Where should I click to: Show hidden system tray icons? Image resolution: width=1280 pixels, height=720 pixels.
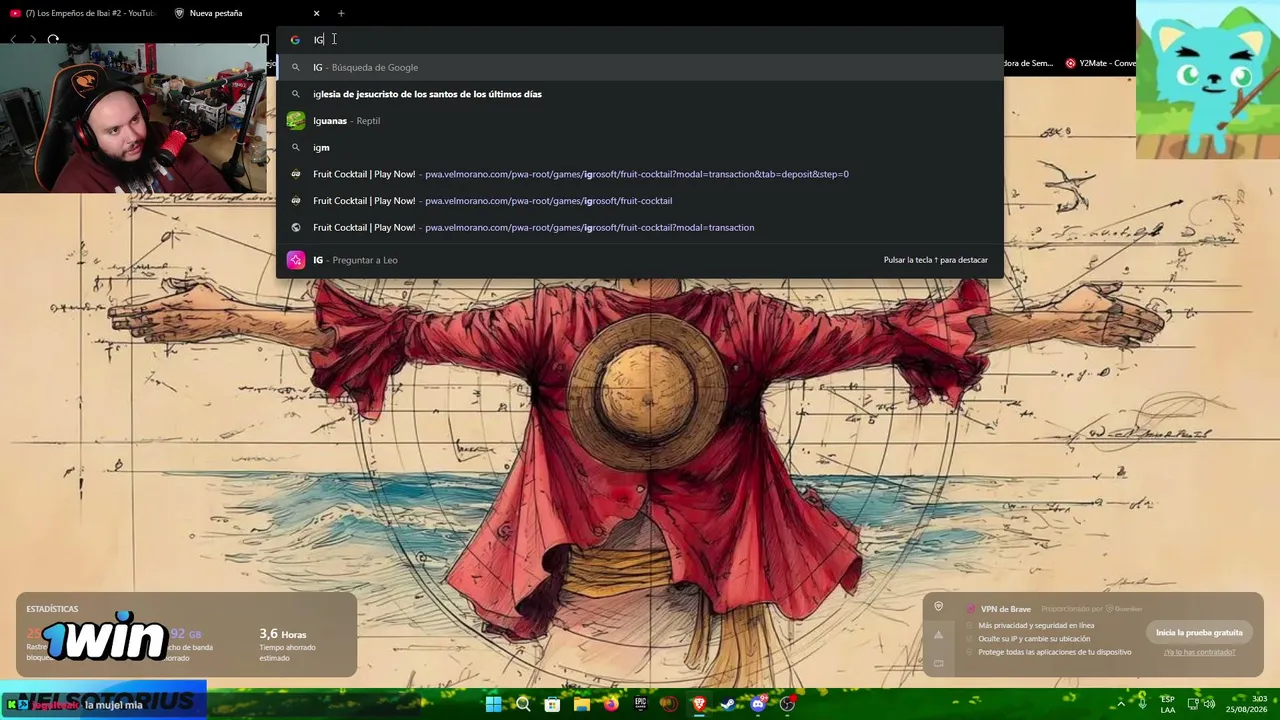tap(1120, 704)
